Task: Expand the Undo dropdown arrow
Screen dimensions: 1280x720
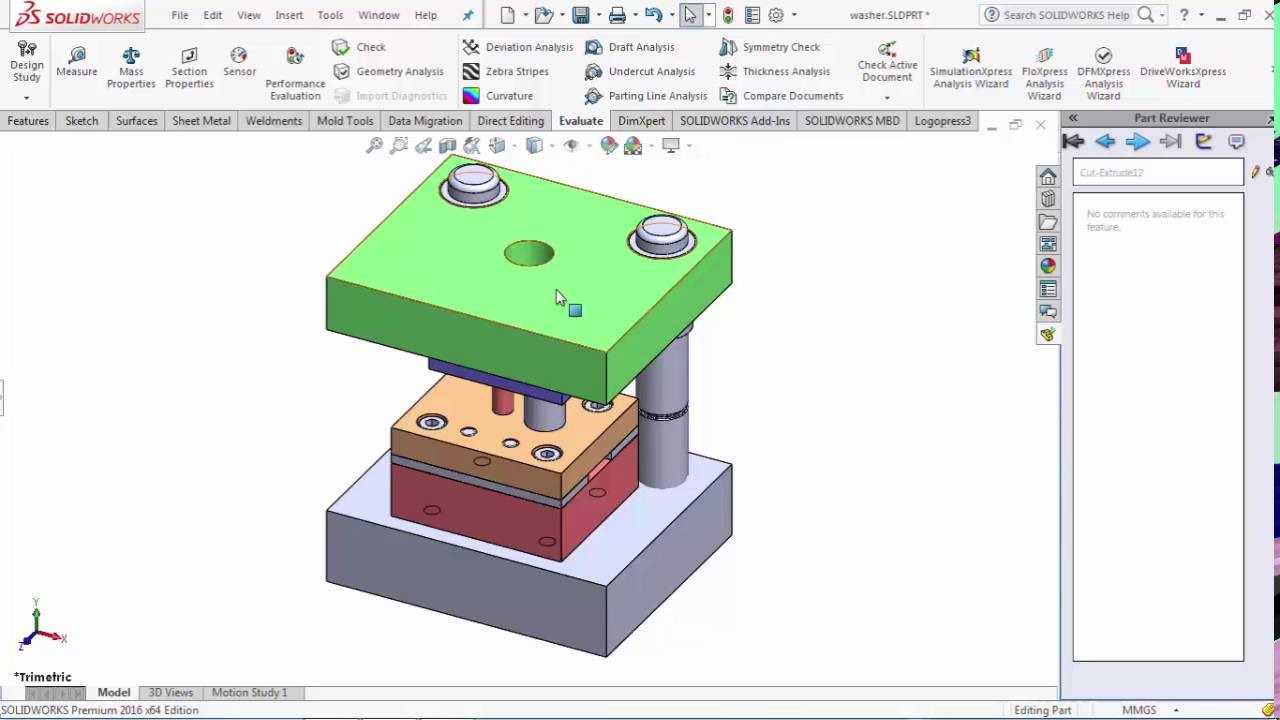Action: 671,15
